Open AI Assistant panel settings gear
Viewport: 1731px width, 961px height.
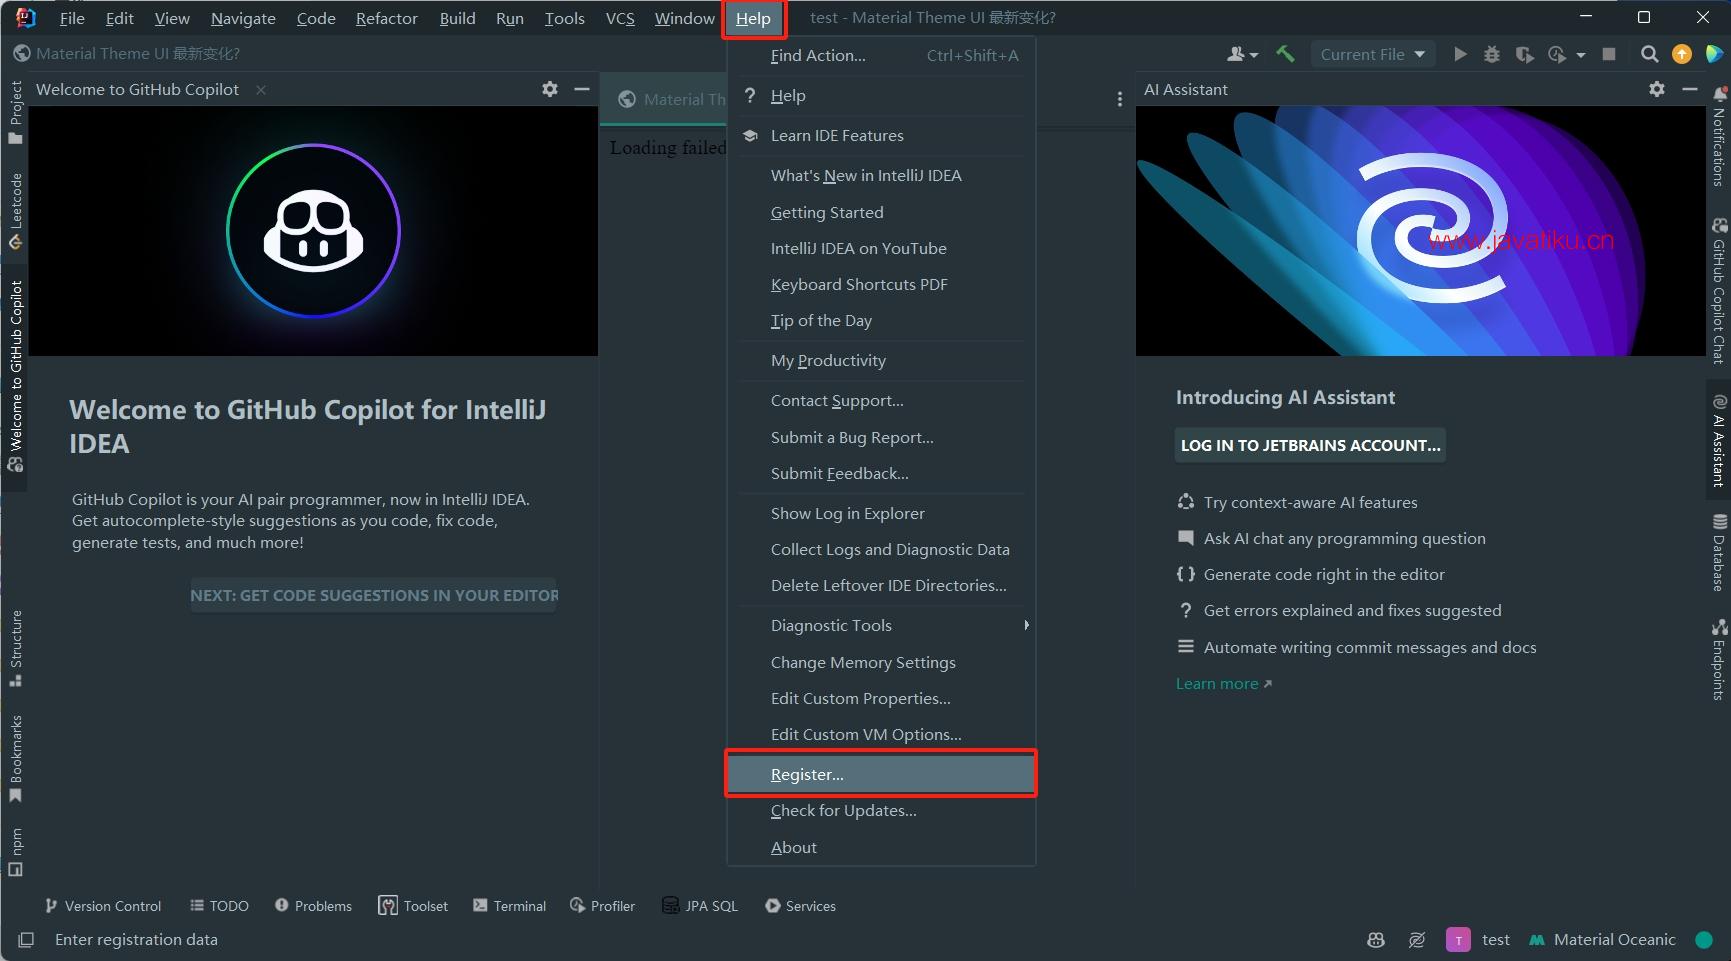click(x=1657, y=89)
